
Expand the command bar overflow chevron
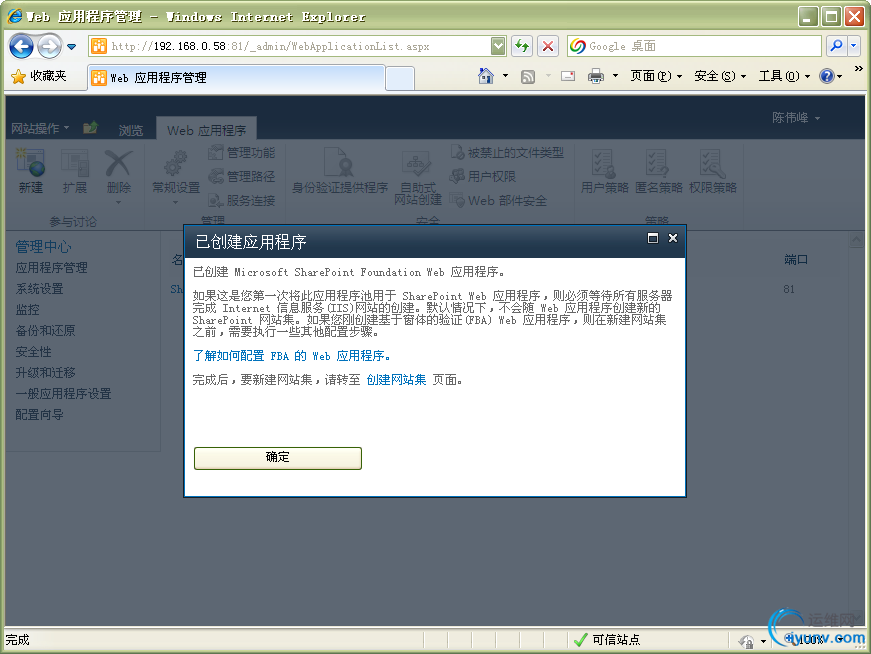pos(859,69)
